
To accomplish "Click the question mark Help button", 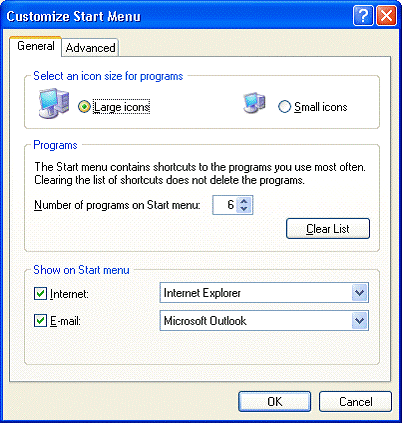I will (x=363, y=16).
